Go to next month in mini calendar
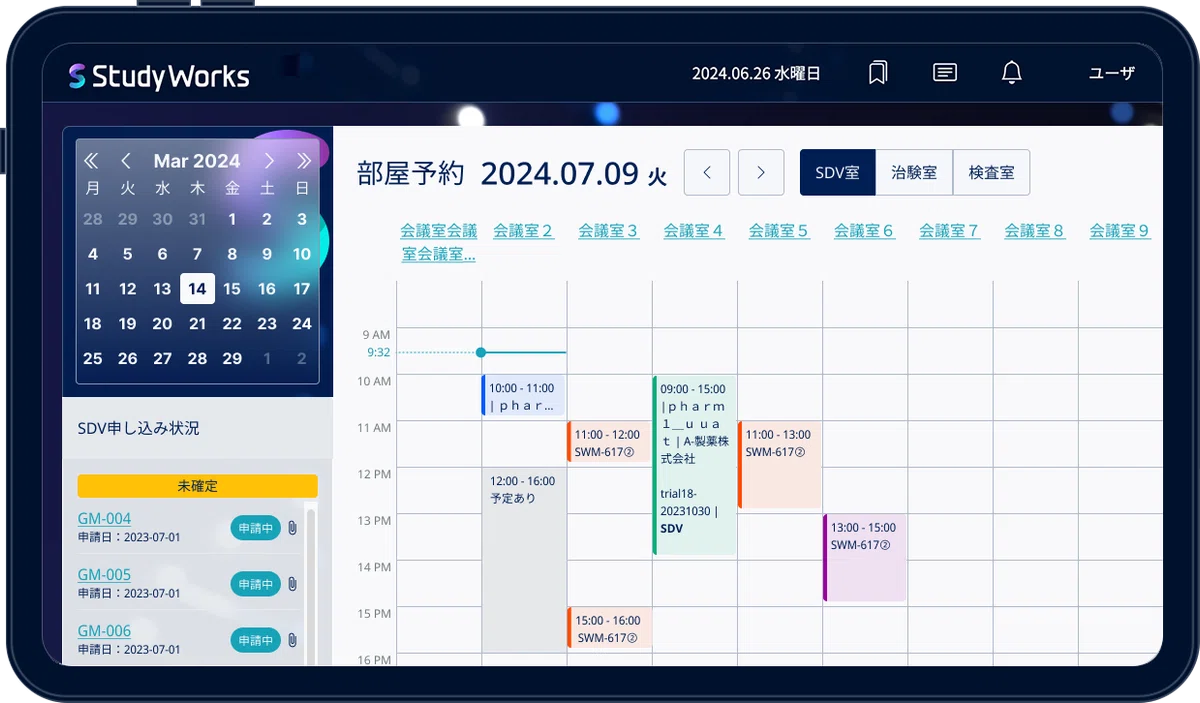Screen dimensions: 1200x703 pyautogui.click(x=269, y=161)
